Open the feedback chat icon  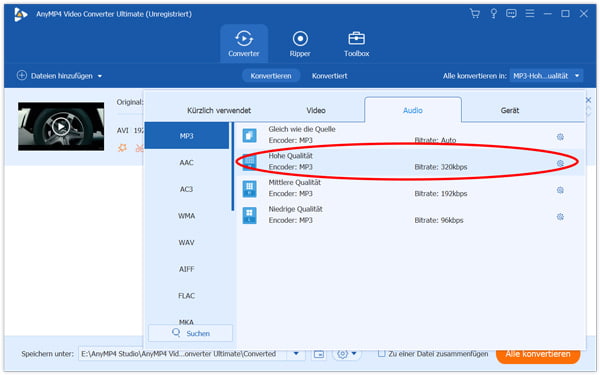pyautogui.click(x=511, y=14)
